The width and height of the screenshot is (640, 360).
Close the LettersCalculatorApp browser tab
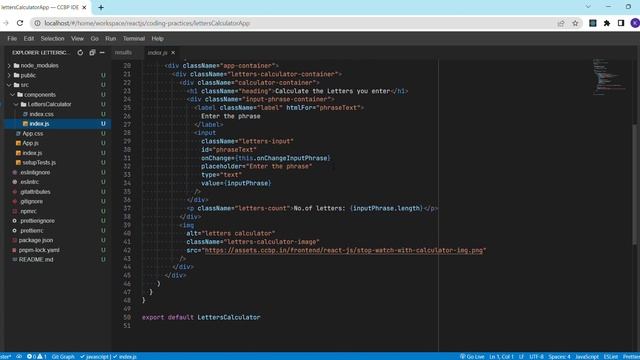(84, 7)
